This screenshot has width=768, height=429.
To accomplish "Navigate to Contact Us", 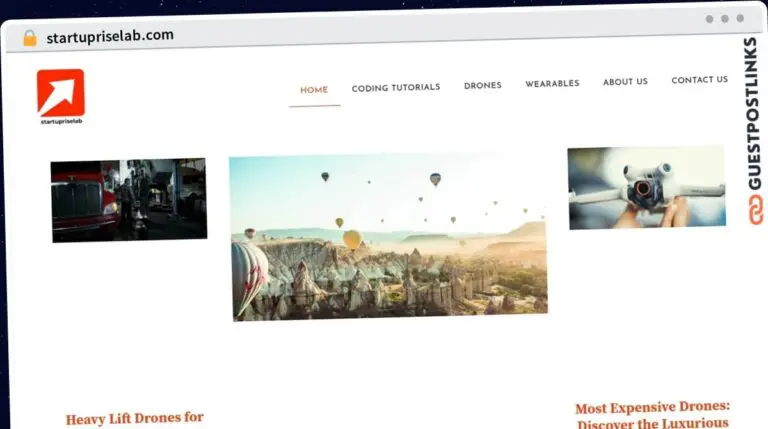I will [699, 80].
